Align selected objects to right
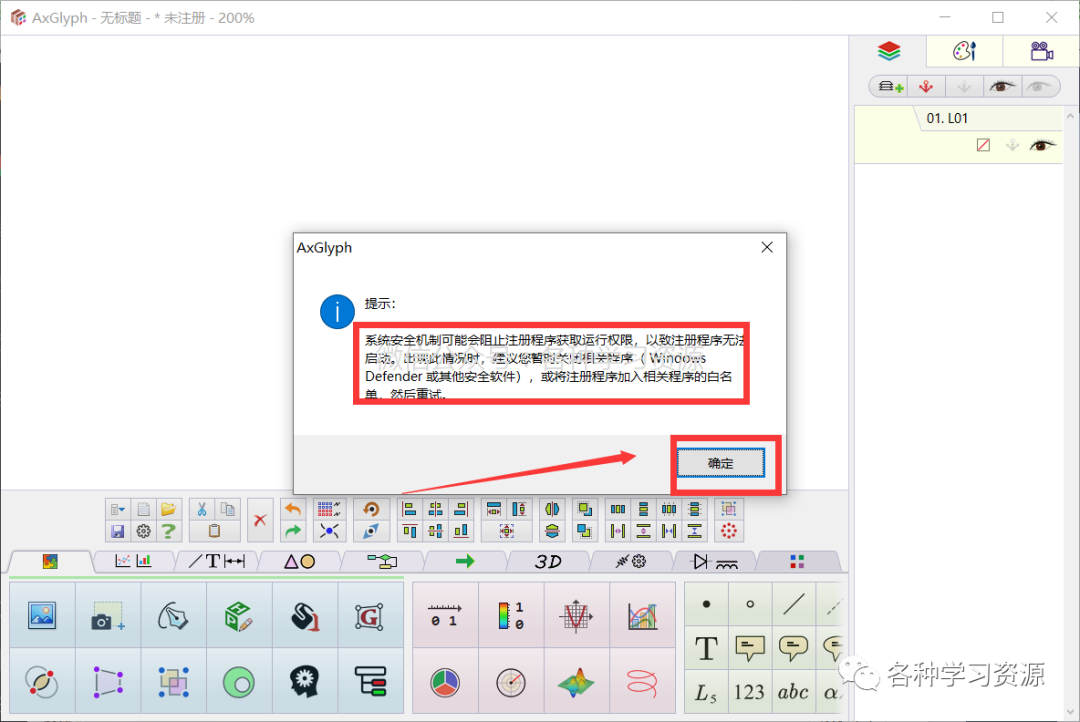The image size is (1080, 722). (x=461, y=510)
